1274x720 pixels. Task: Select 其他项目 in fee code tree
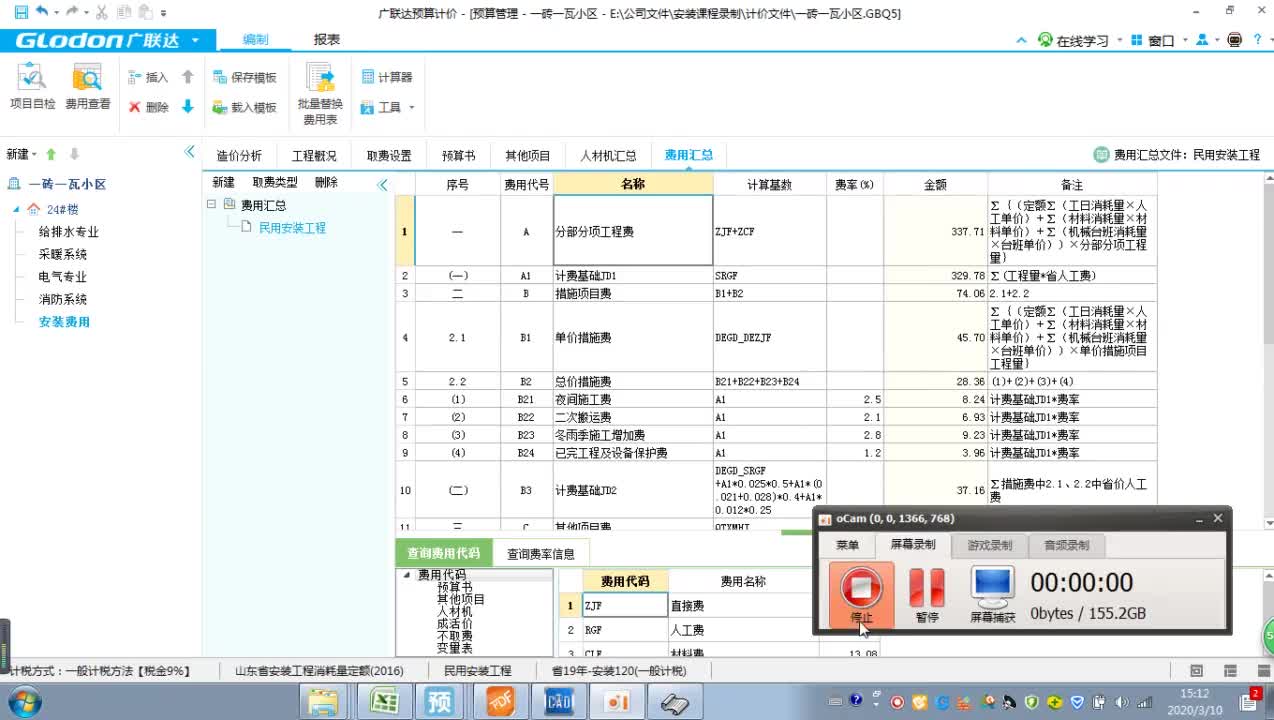pyautogui.click(x=461, y=599)
